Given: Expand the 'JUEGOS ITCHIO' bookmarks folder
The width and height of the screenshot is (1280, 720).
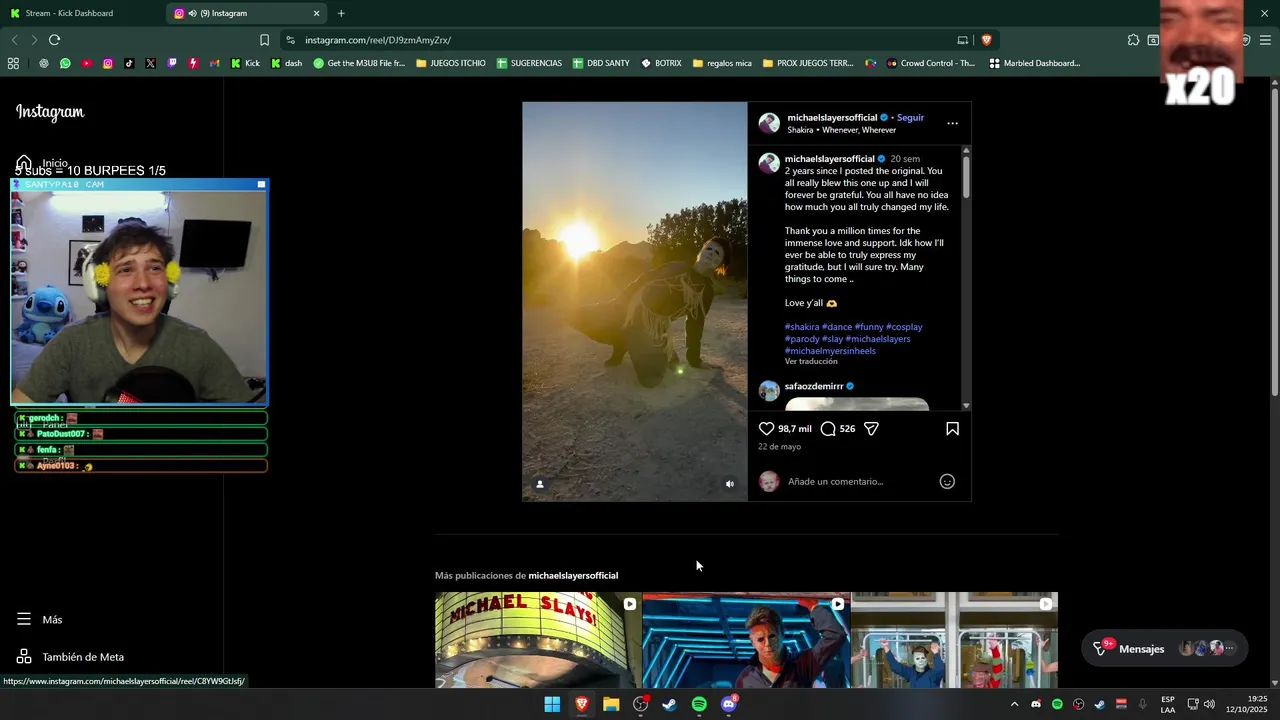Looking at the screenshot, I should coord(450,63).
